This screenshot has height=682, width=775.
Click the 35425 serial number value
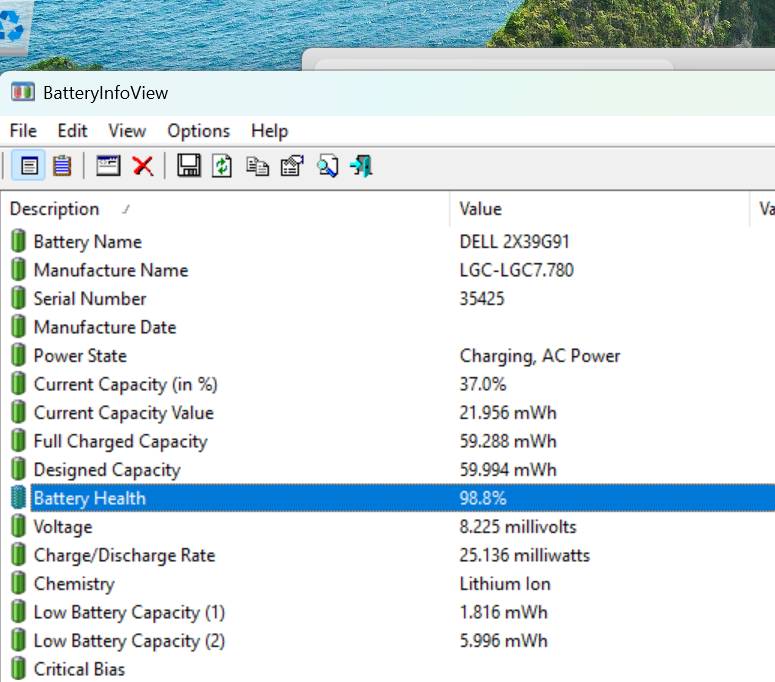(482, 299)
